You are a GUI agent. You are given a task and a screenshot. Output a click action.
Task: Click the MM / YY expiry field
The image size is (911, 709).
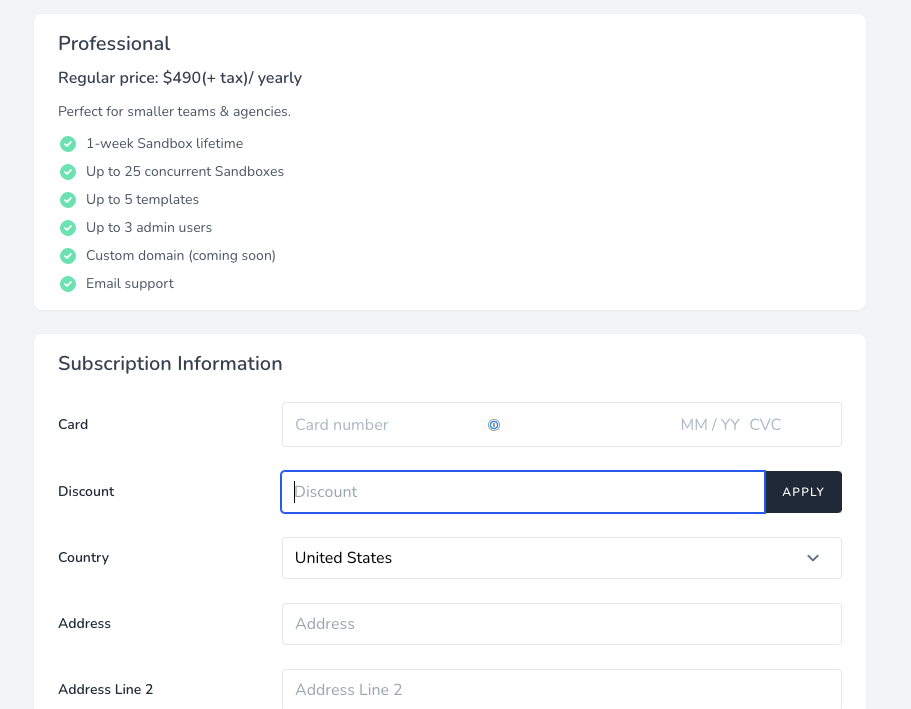[x=709, y=425]
